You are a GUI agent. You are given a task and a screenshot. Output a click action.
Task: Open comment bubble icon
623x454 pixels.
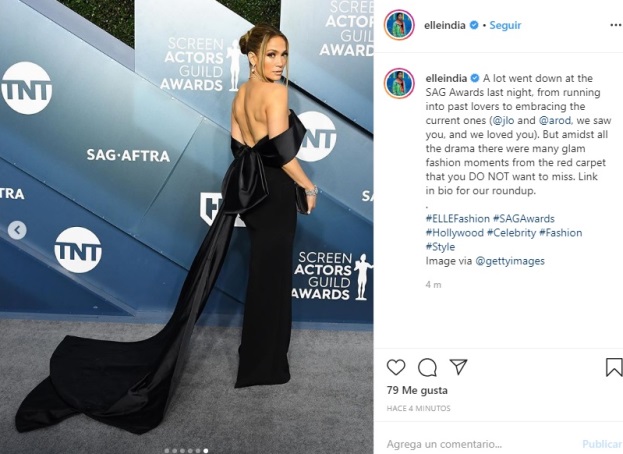pyautogui.click(x=427, y=367)
